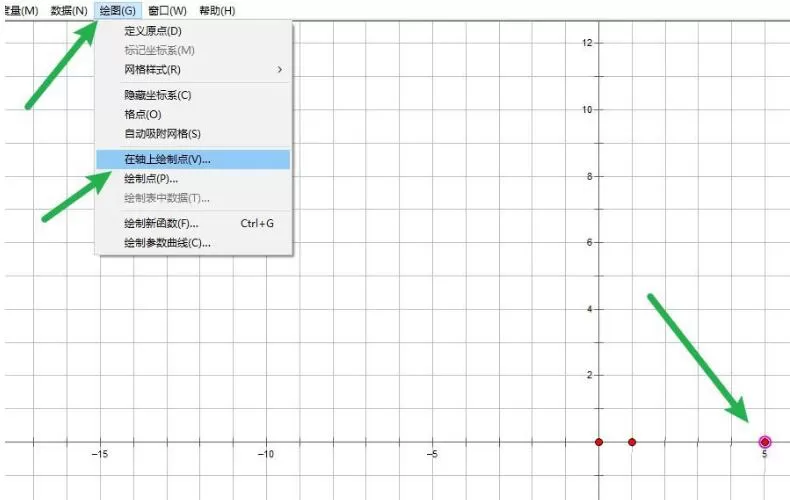
Task: Click the 绘制表中数据(T)... menu entry
Action: [x=193, y=198]
